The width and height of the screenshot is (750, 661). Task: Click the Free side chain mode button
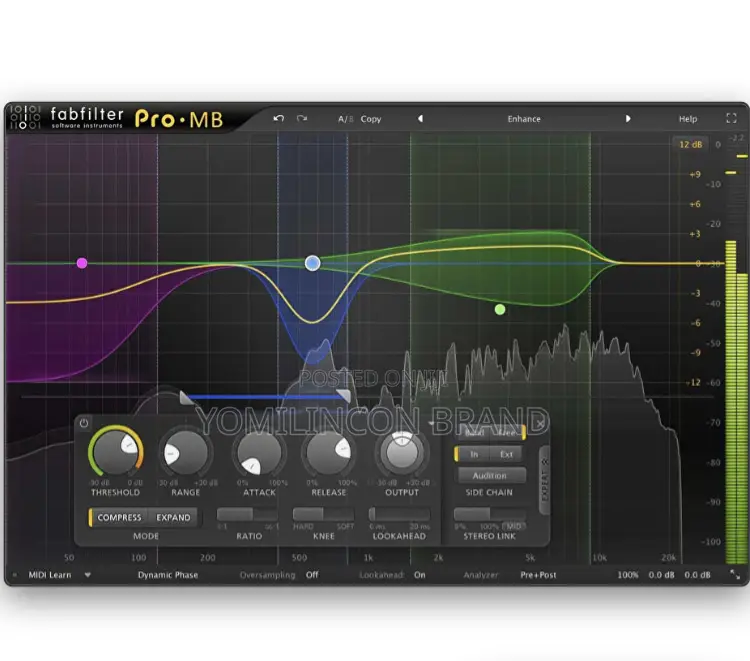point(507,432)
